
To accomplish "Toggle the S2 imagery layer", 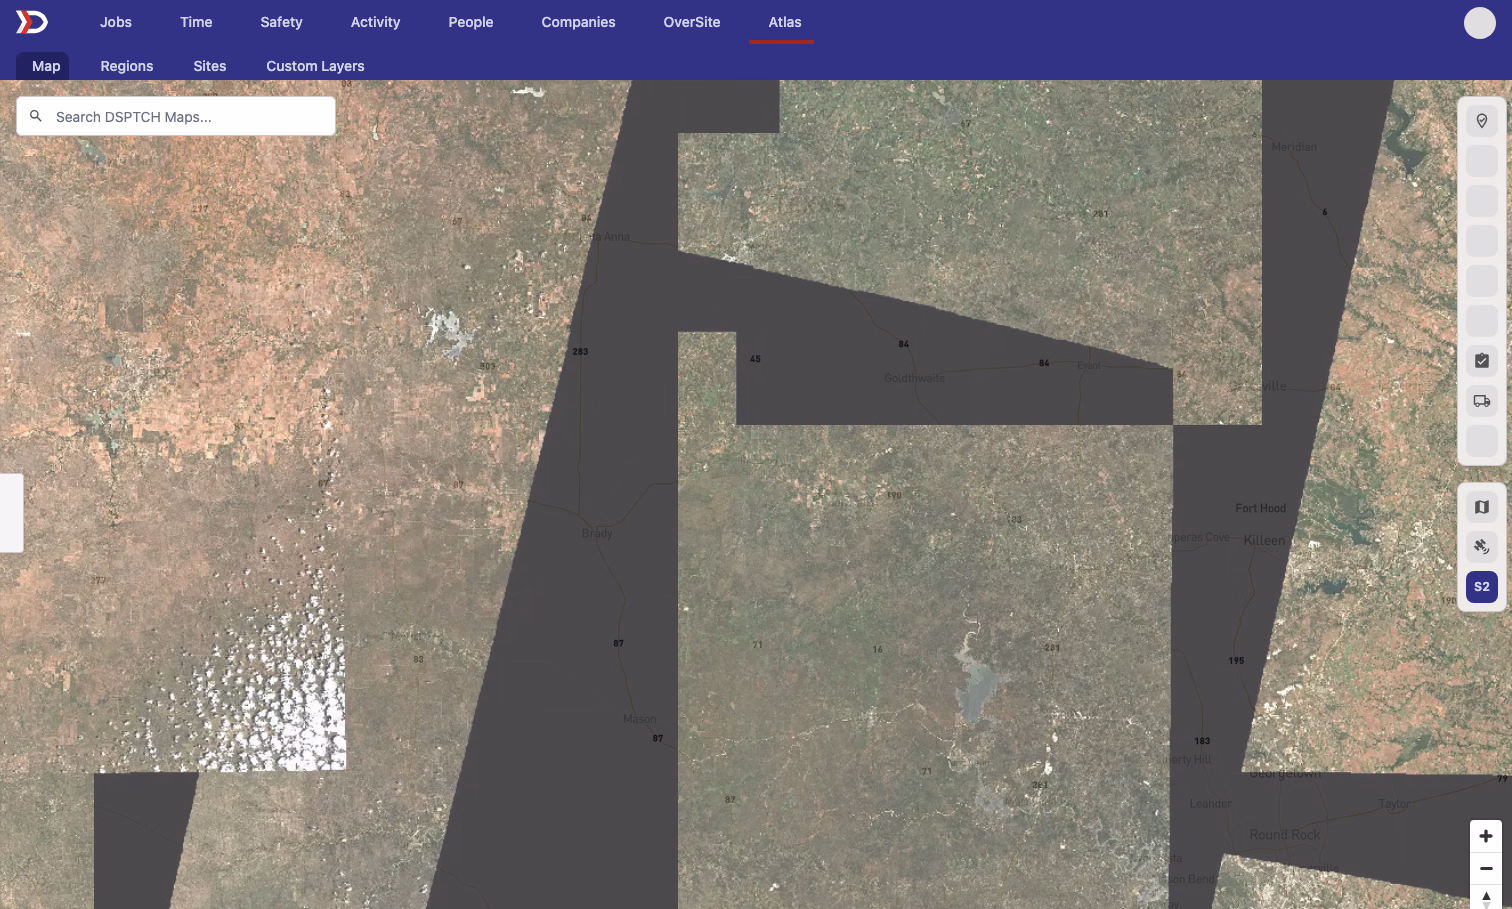I will point(1482,587).
